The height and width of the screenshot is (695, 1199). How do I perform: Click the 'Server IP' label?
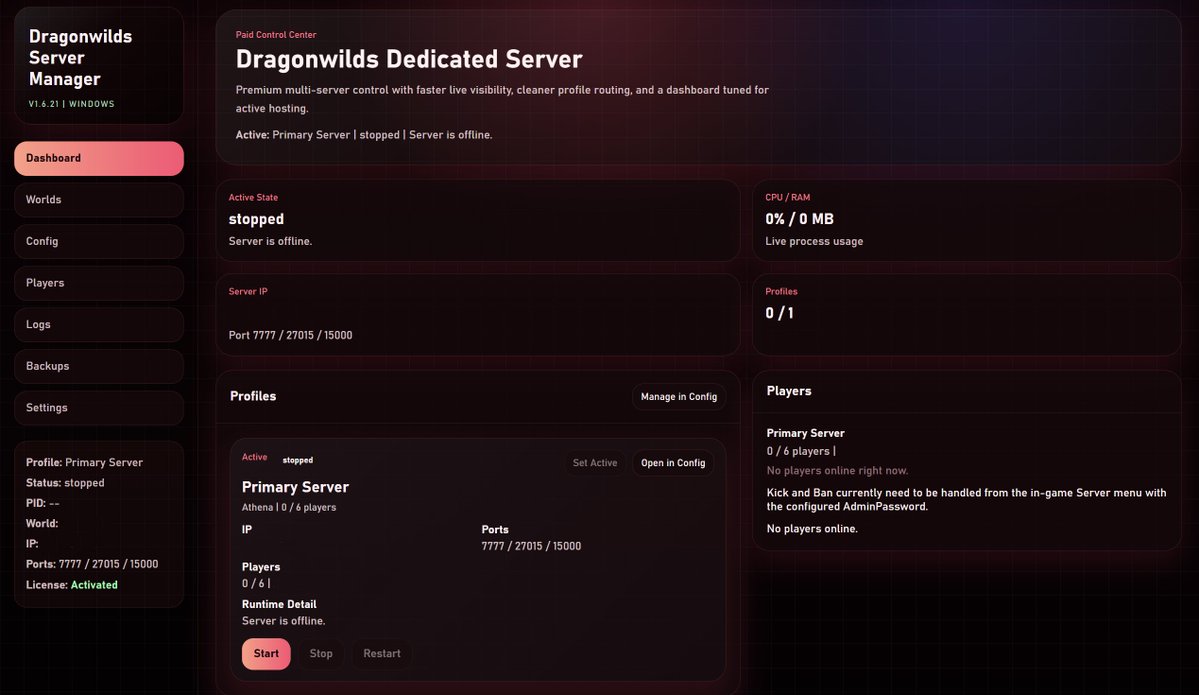(x=248, y=292)
